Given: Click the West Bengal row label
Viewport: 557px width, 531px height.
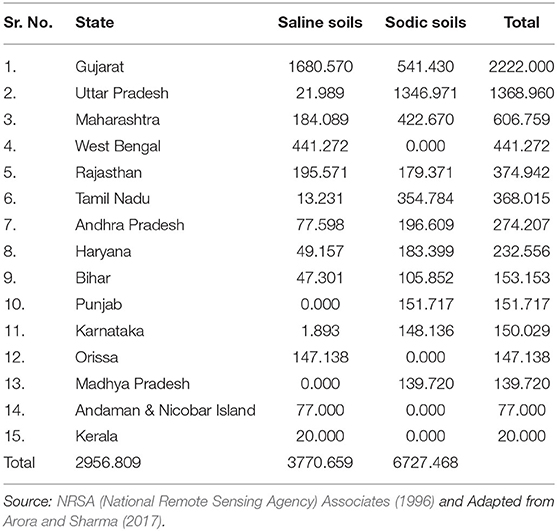Looking at the screenshot, I should (x=118, y=147).
